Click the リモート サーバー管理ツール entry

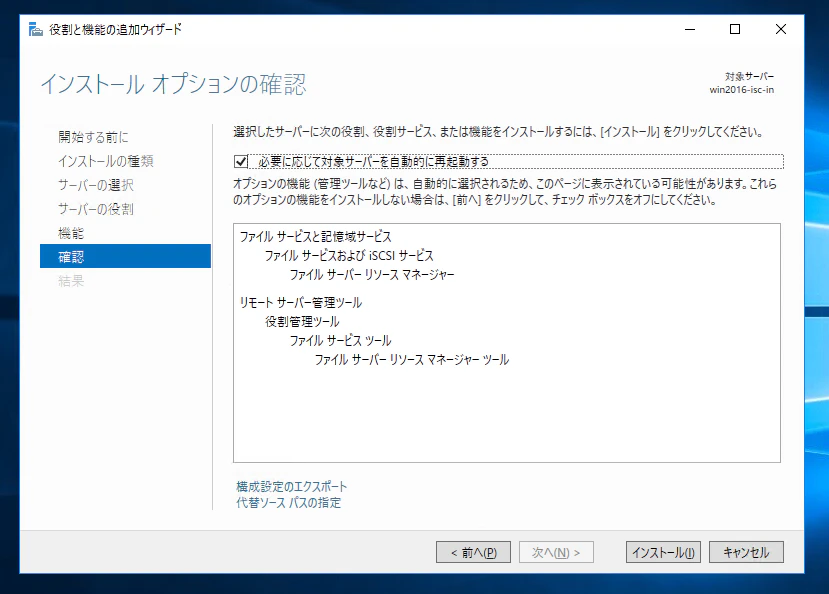pyautogui.click(x=301, y=303)
